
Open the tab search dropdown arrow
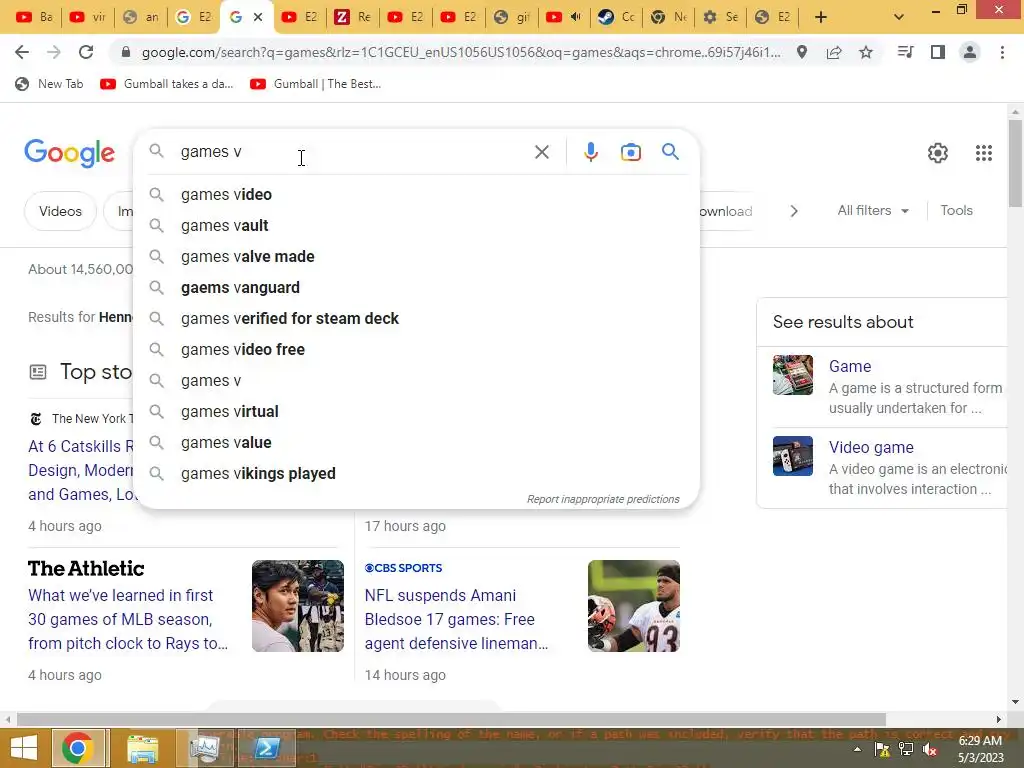click(x=899, y=17)
